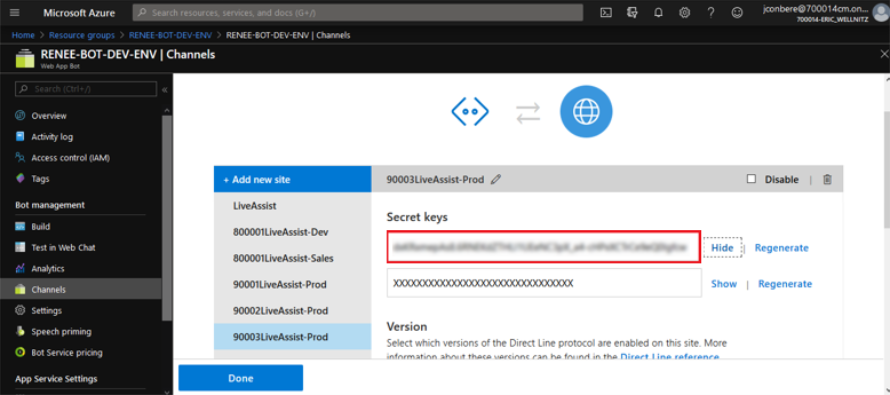The width and height of the screenshot is (890, 395).
Task: Close the Channels blade
Action: tap(884, 54)
